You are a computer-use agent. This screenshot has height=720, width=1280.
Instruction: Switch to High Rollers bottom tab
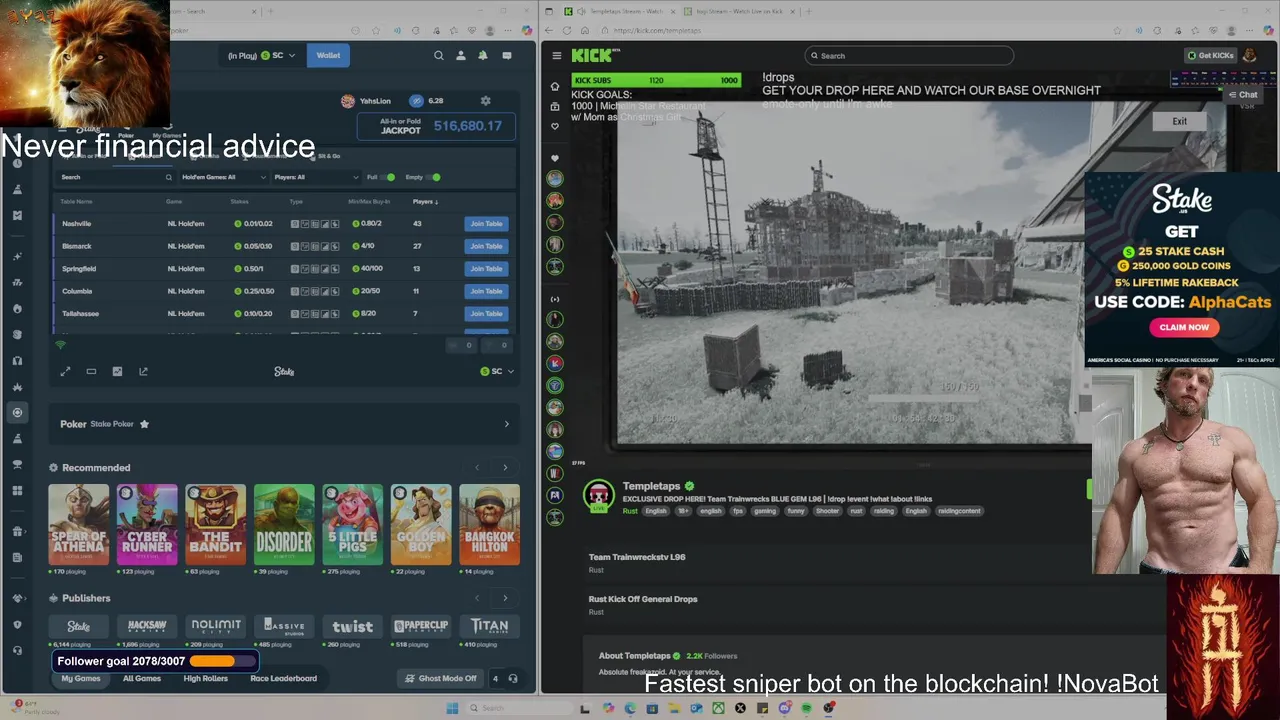point(205,678)
